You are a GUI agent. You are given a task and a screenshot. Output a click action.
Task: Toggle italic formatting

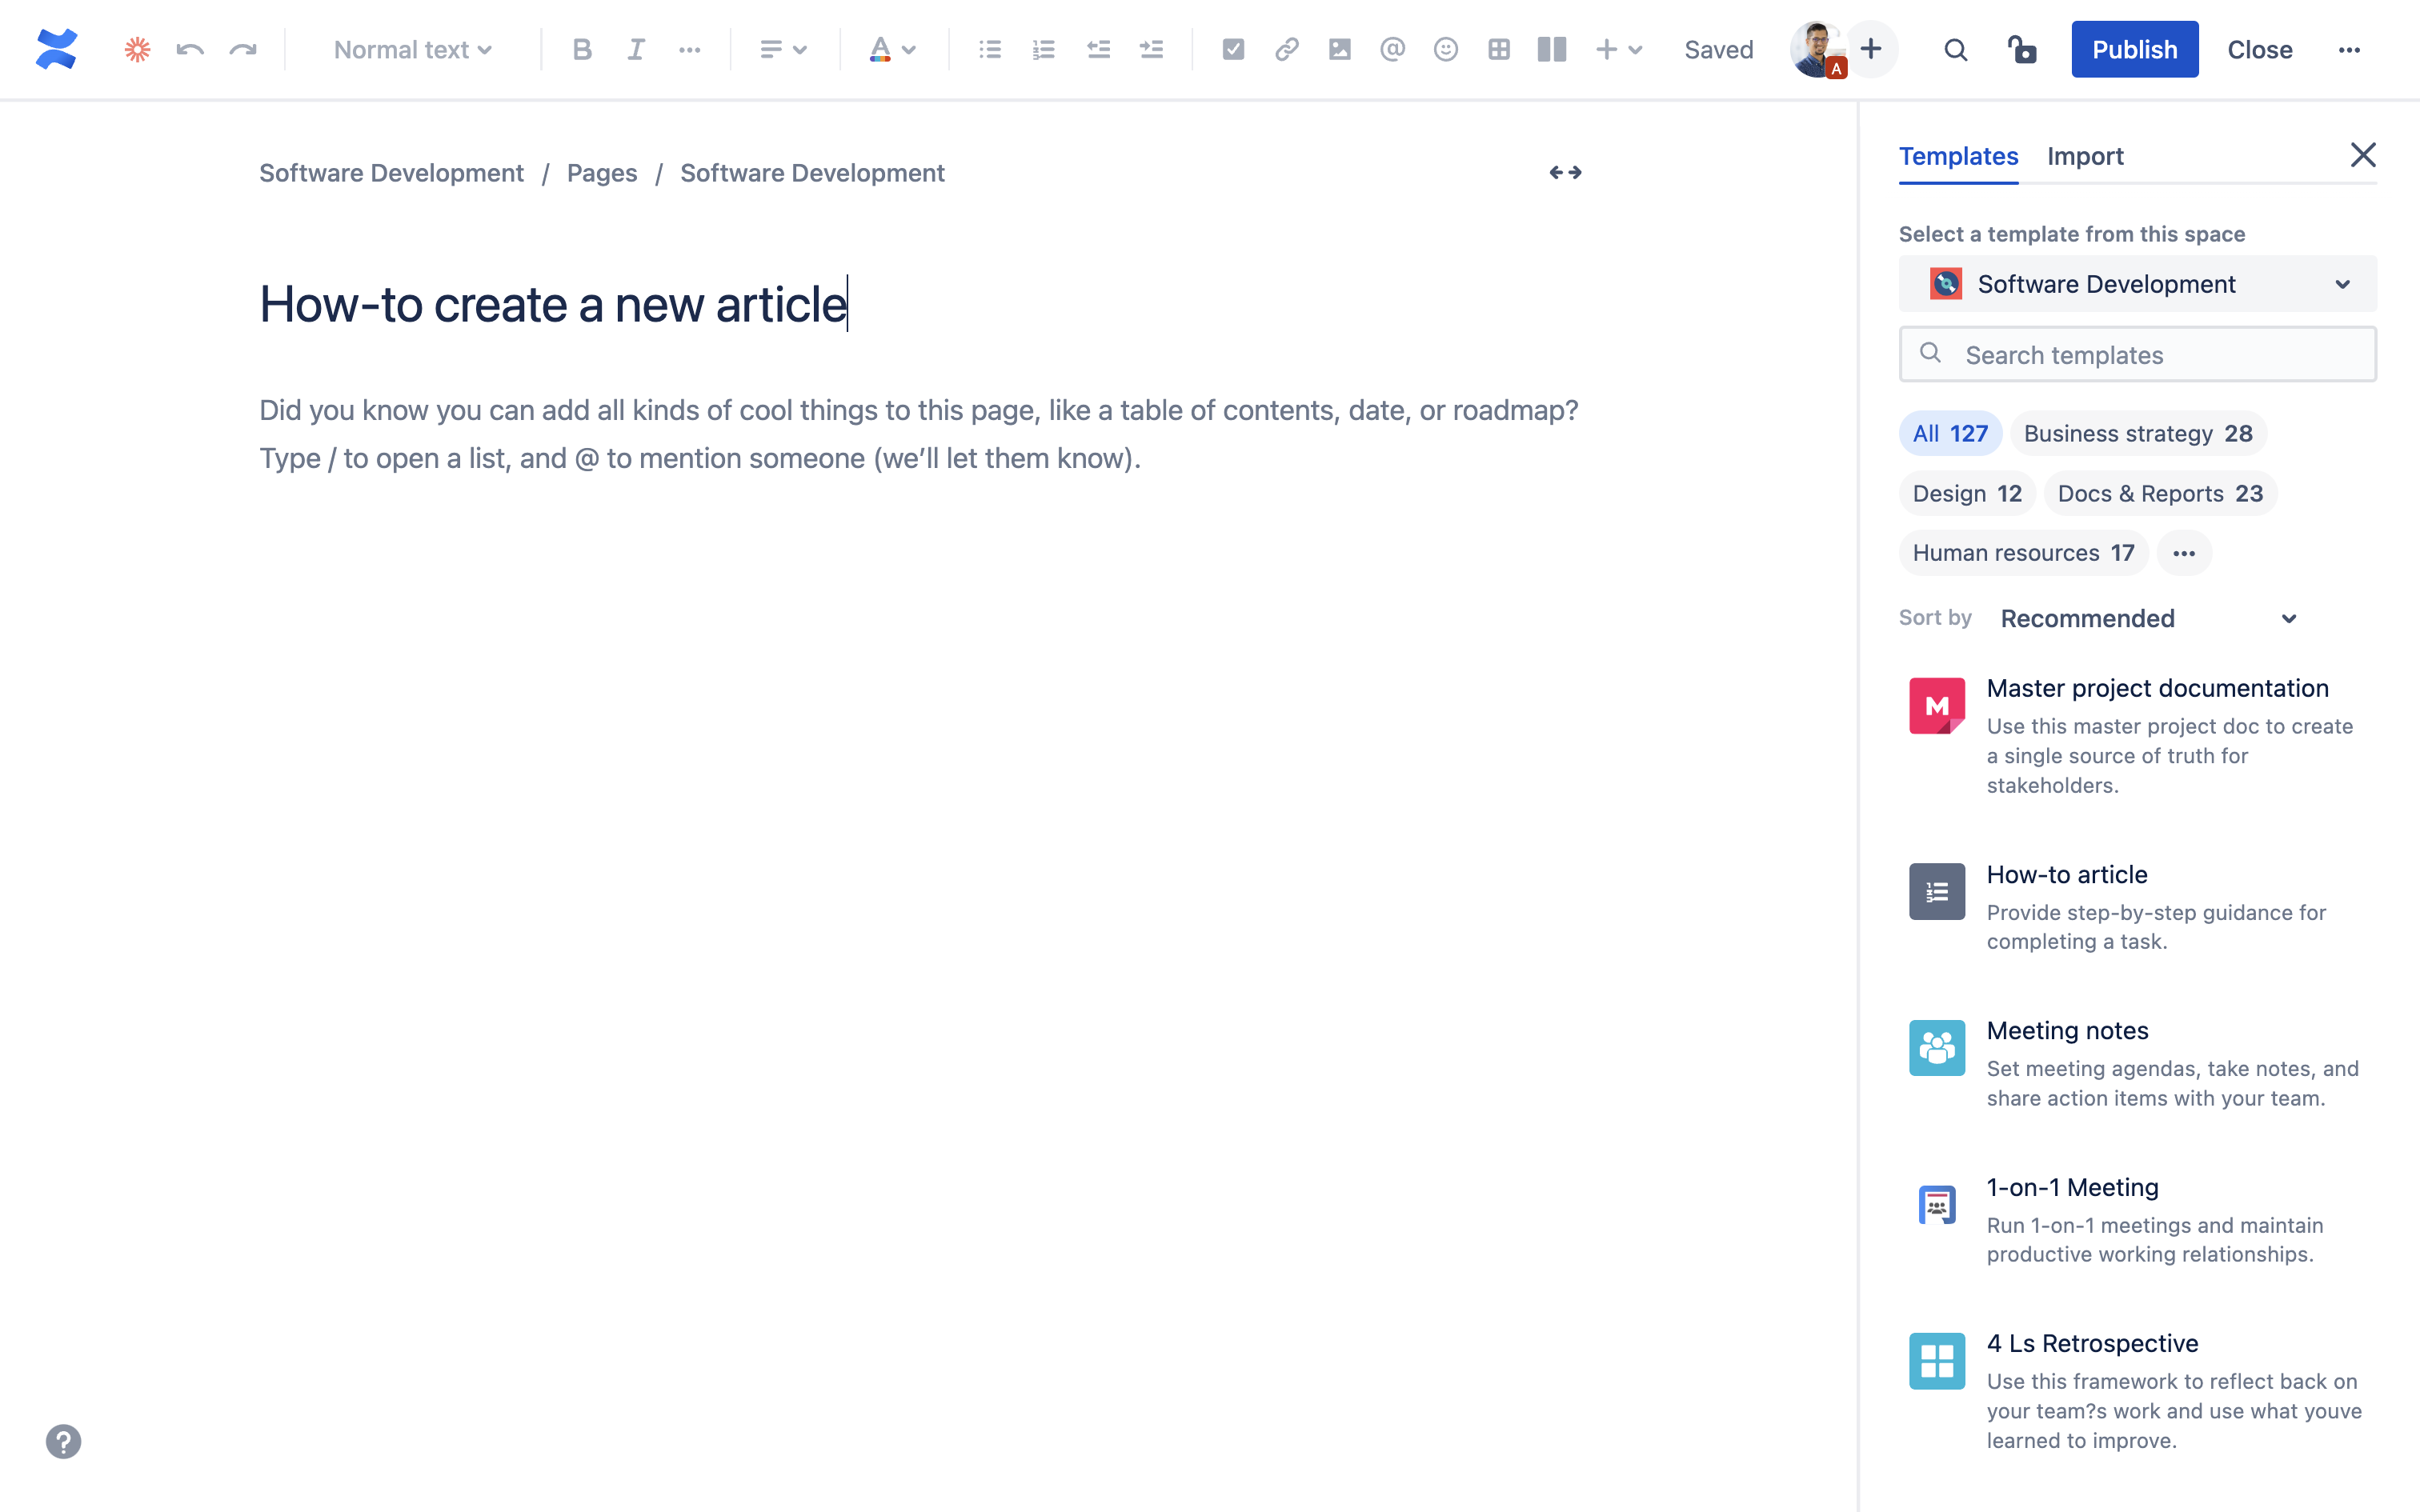click(x=636, y=49)
